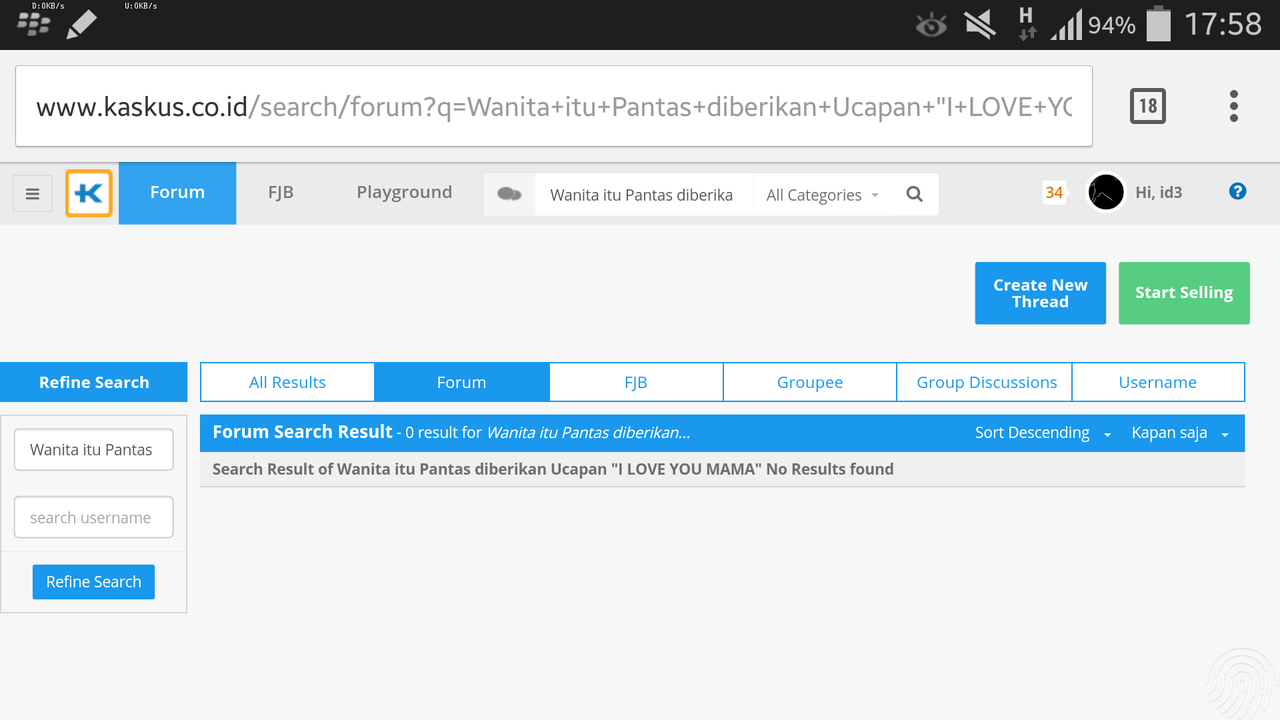Tap the pencil icon in status bar
The height and width of the screenshot is (720, 1280).
point(82,24)
